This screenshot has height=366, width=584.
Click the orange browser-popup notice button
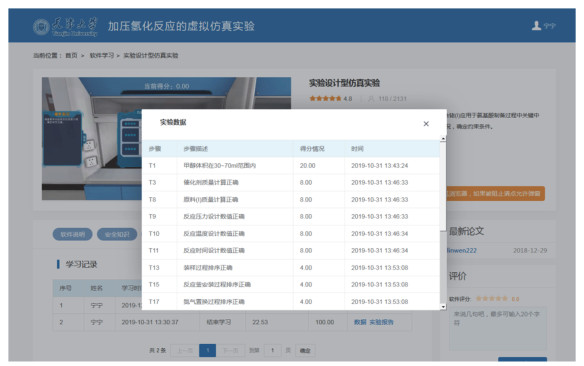tap(495, 194)
